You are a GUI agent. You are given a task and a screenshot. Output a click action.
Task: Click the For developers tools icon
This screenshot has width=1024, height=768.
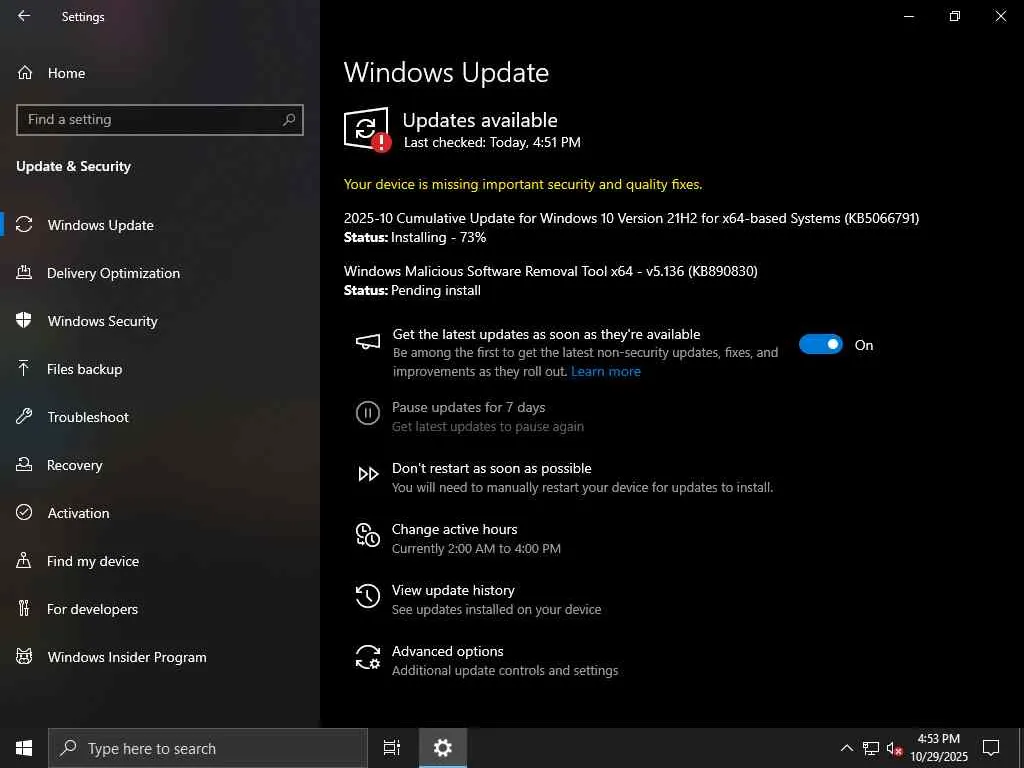24,608
